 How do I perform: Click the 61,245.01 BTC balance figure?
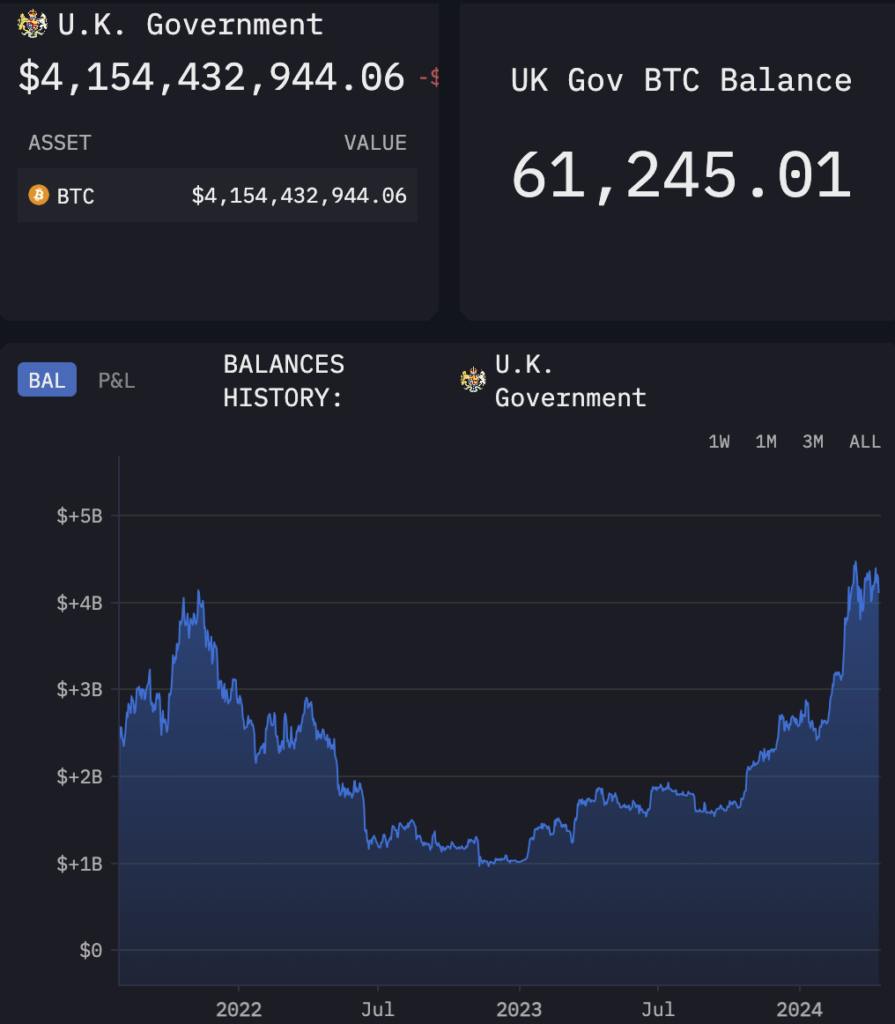tap(681, 176)
